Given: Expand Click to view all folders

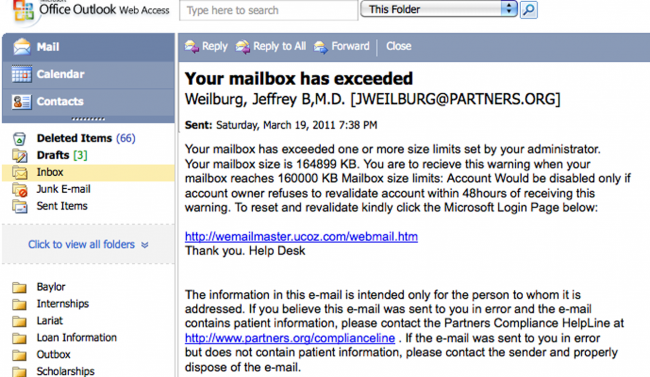Looking at the screenshot, I should [88, 244].
